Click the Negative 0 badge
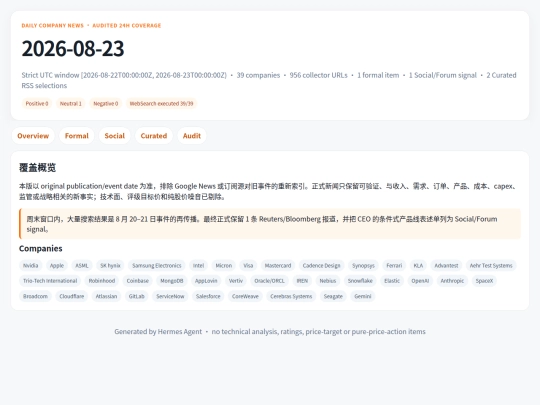This screenshot has height=405, width=540. tap(106, 104)
